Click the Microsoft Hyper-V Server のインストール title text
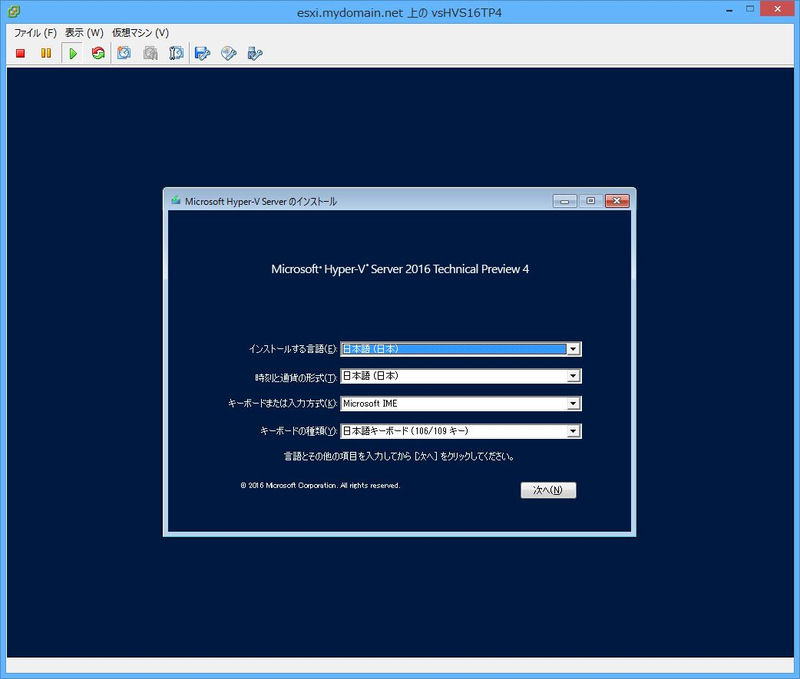This screenshot has height=679, width=800. click(x=261, y=202)
